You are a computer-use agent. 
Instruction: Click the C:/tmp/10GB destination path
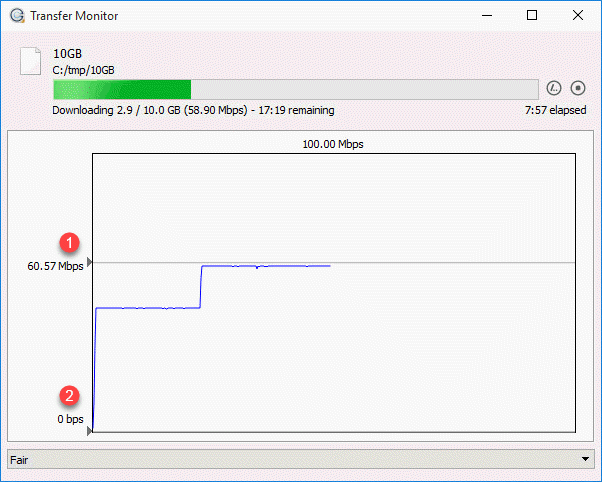pyautogui.click(x=83, y=70)
